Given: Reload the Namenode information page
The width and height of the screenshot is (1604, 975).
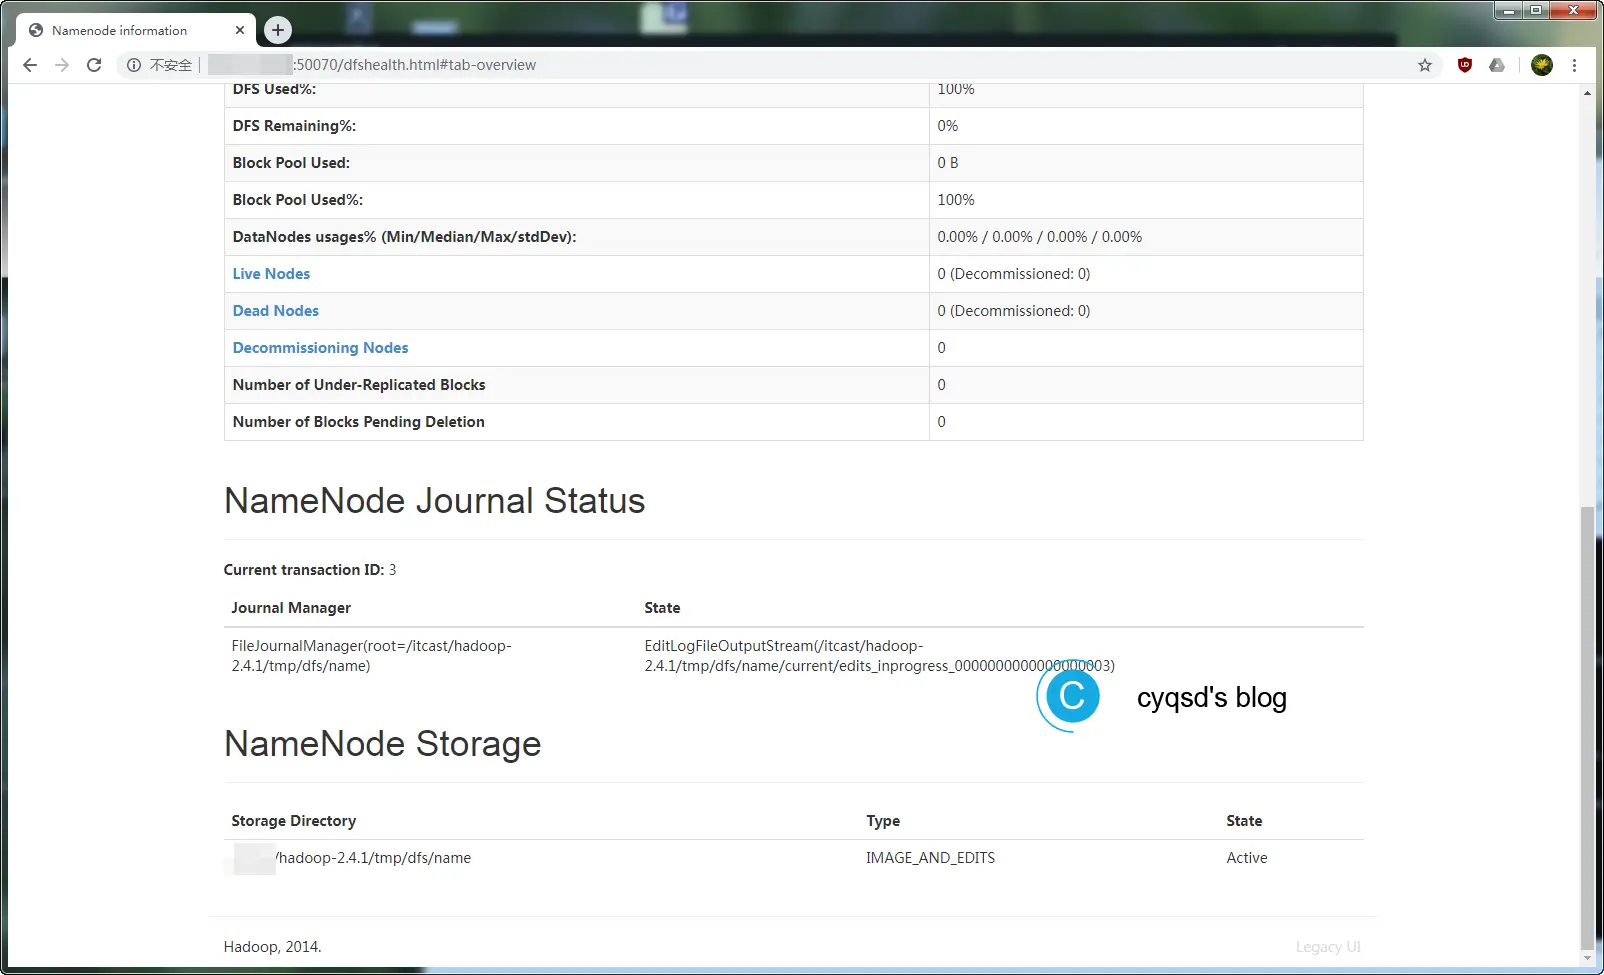Looking at the screenshot, I should coord(94,65).
